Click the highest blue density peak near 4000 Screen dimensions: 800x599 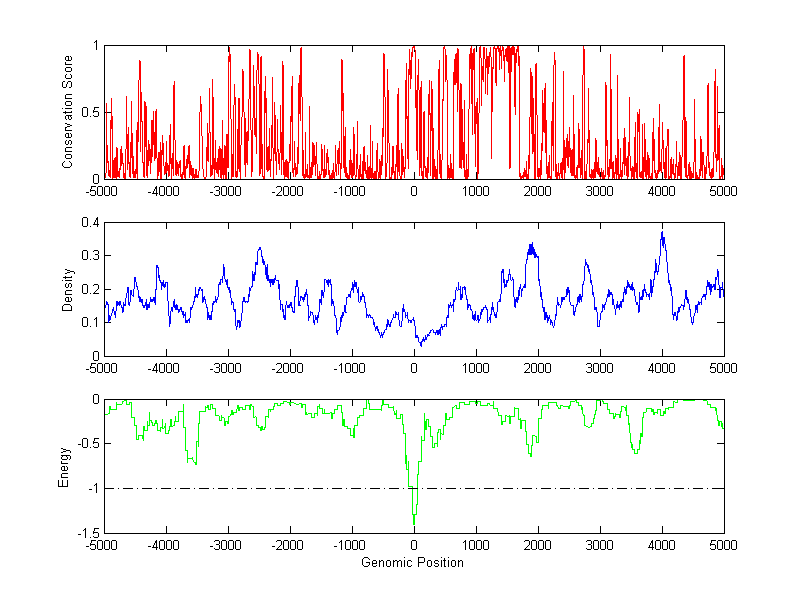662,234
